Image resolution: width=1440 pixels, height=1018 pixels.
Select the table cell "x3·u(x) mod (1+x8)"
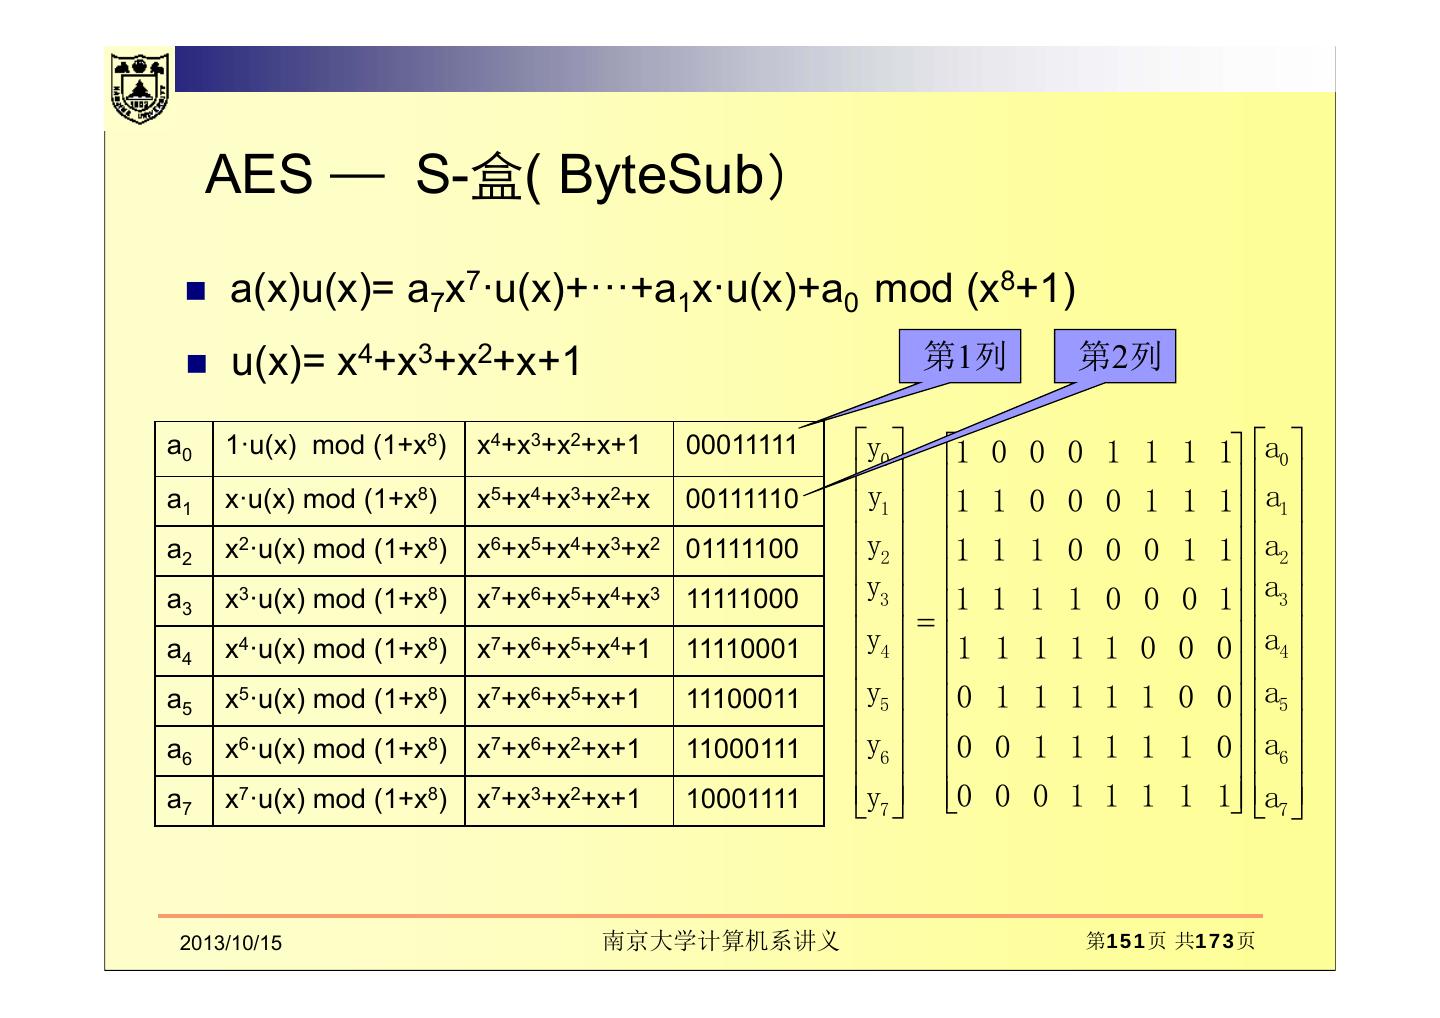339,601
